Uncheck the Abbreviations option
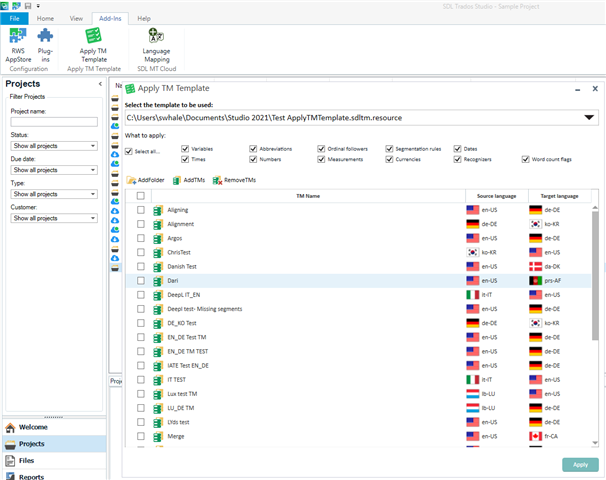This screenshot has width=606, height=480. point(253,149)
